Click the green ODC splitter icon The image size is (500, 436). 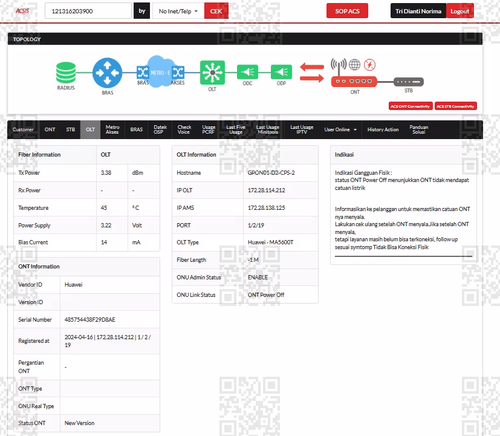tap(247, 72)
